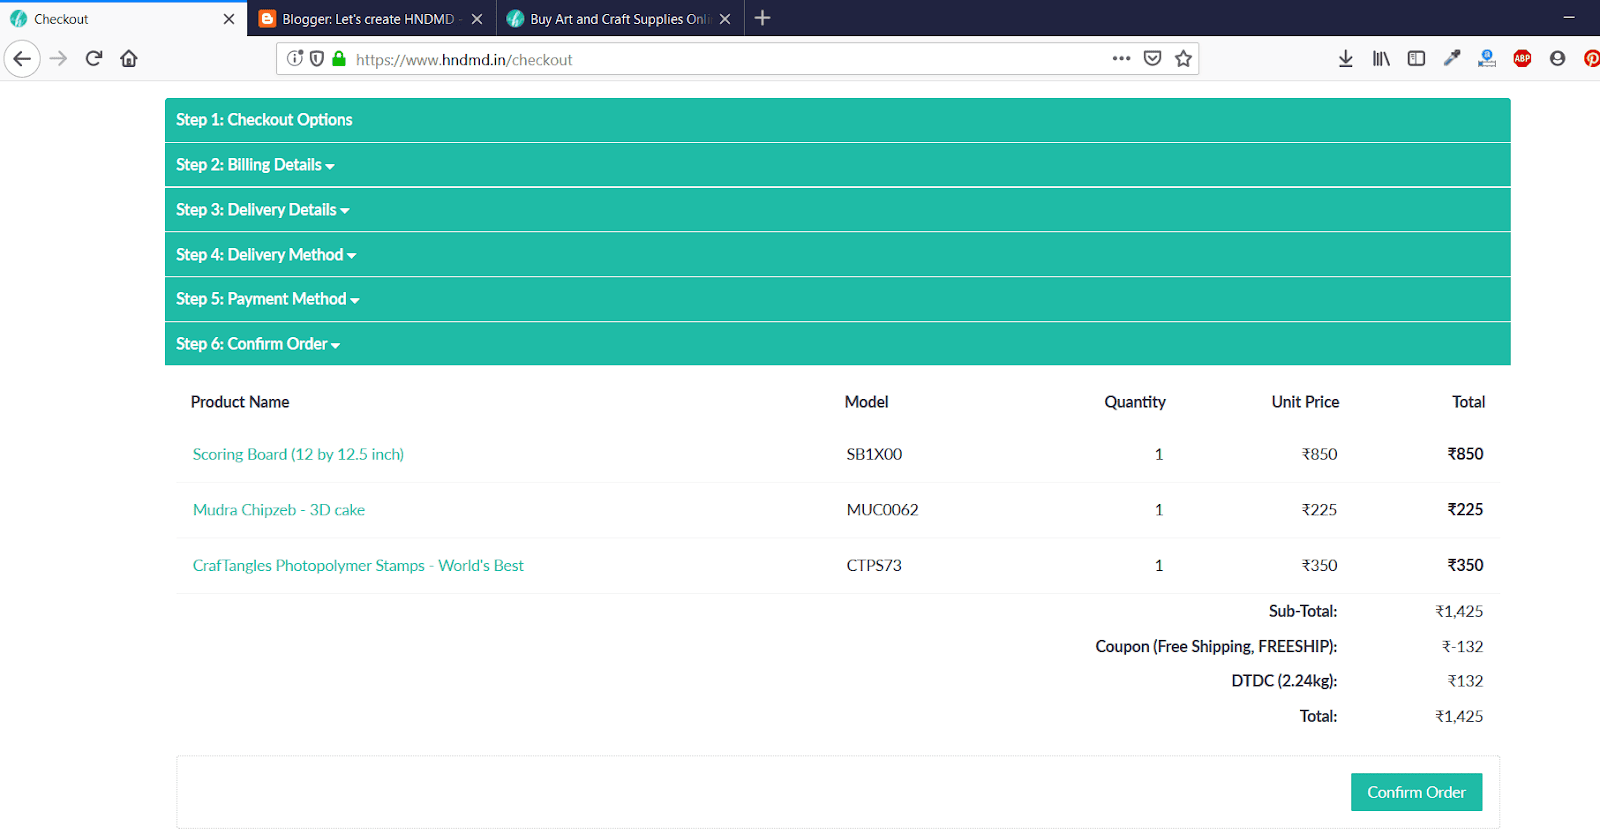
Task: Activate the eyedropper extension
Action: (x=1452, y=59)
